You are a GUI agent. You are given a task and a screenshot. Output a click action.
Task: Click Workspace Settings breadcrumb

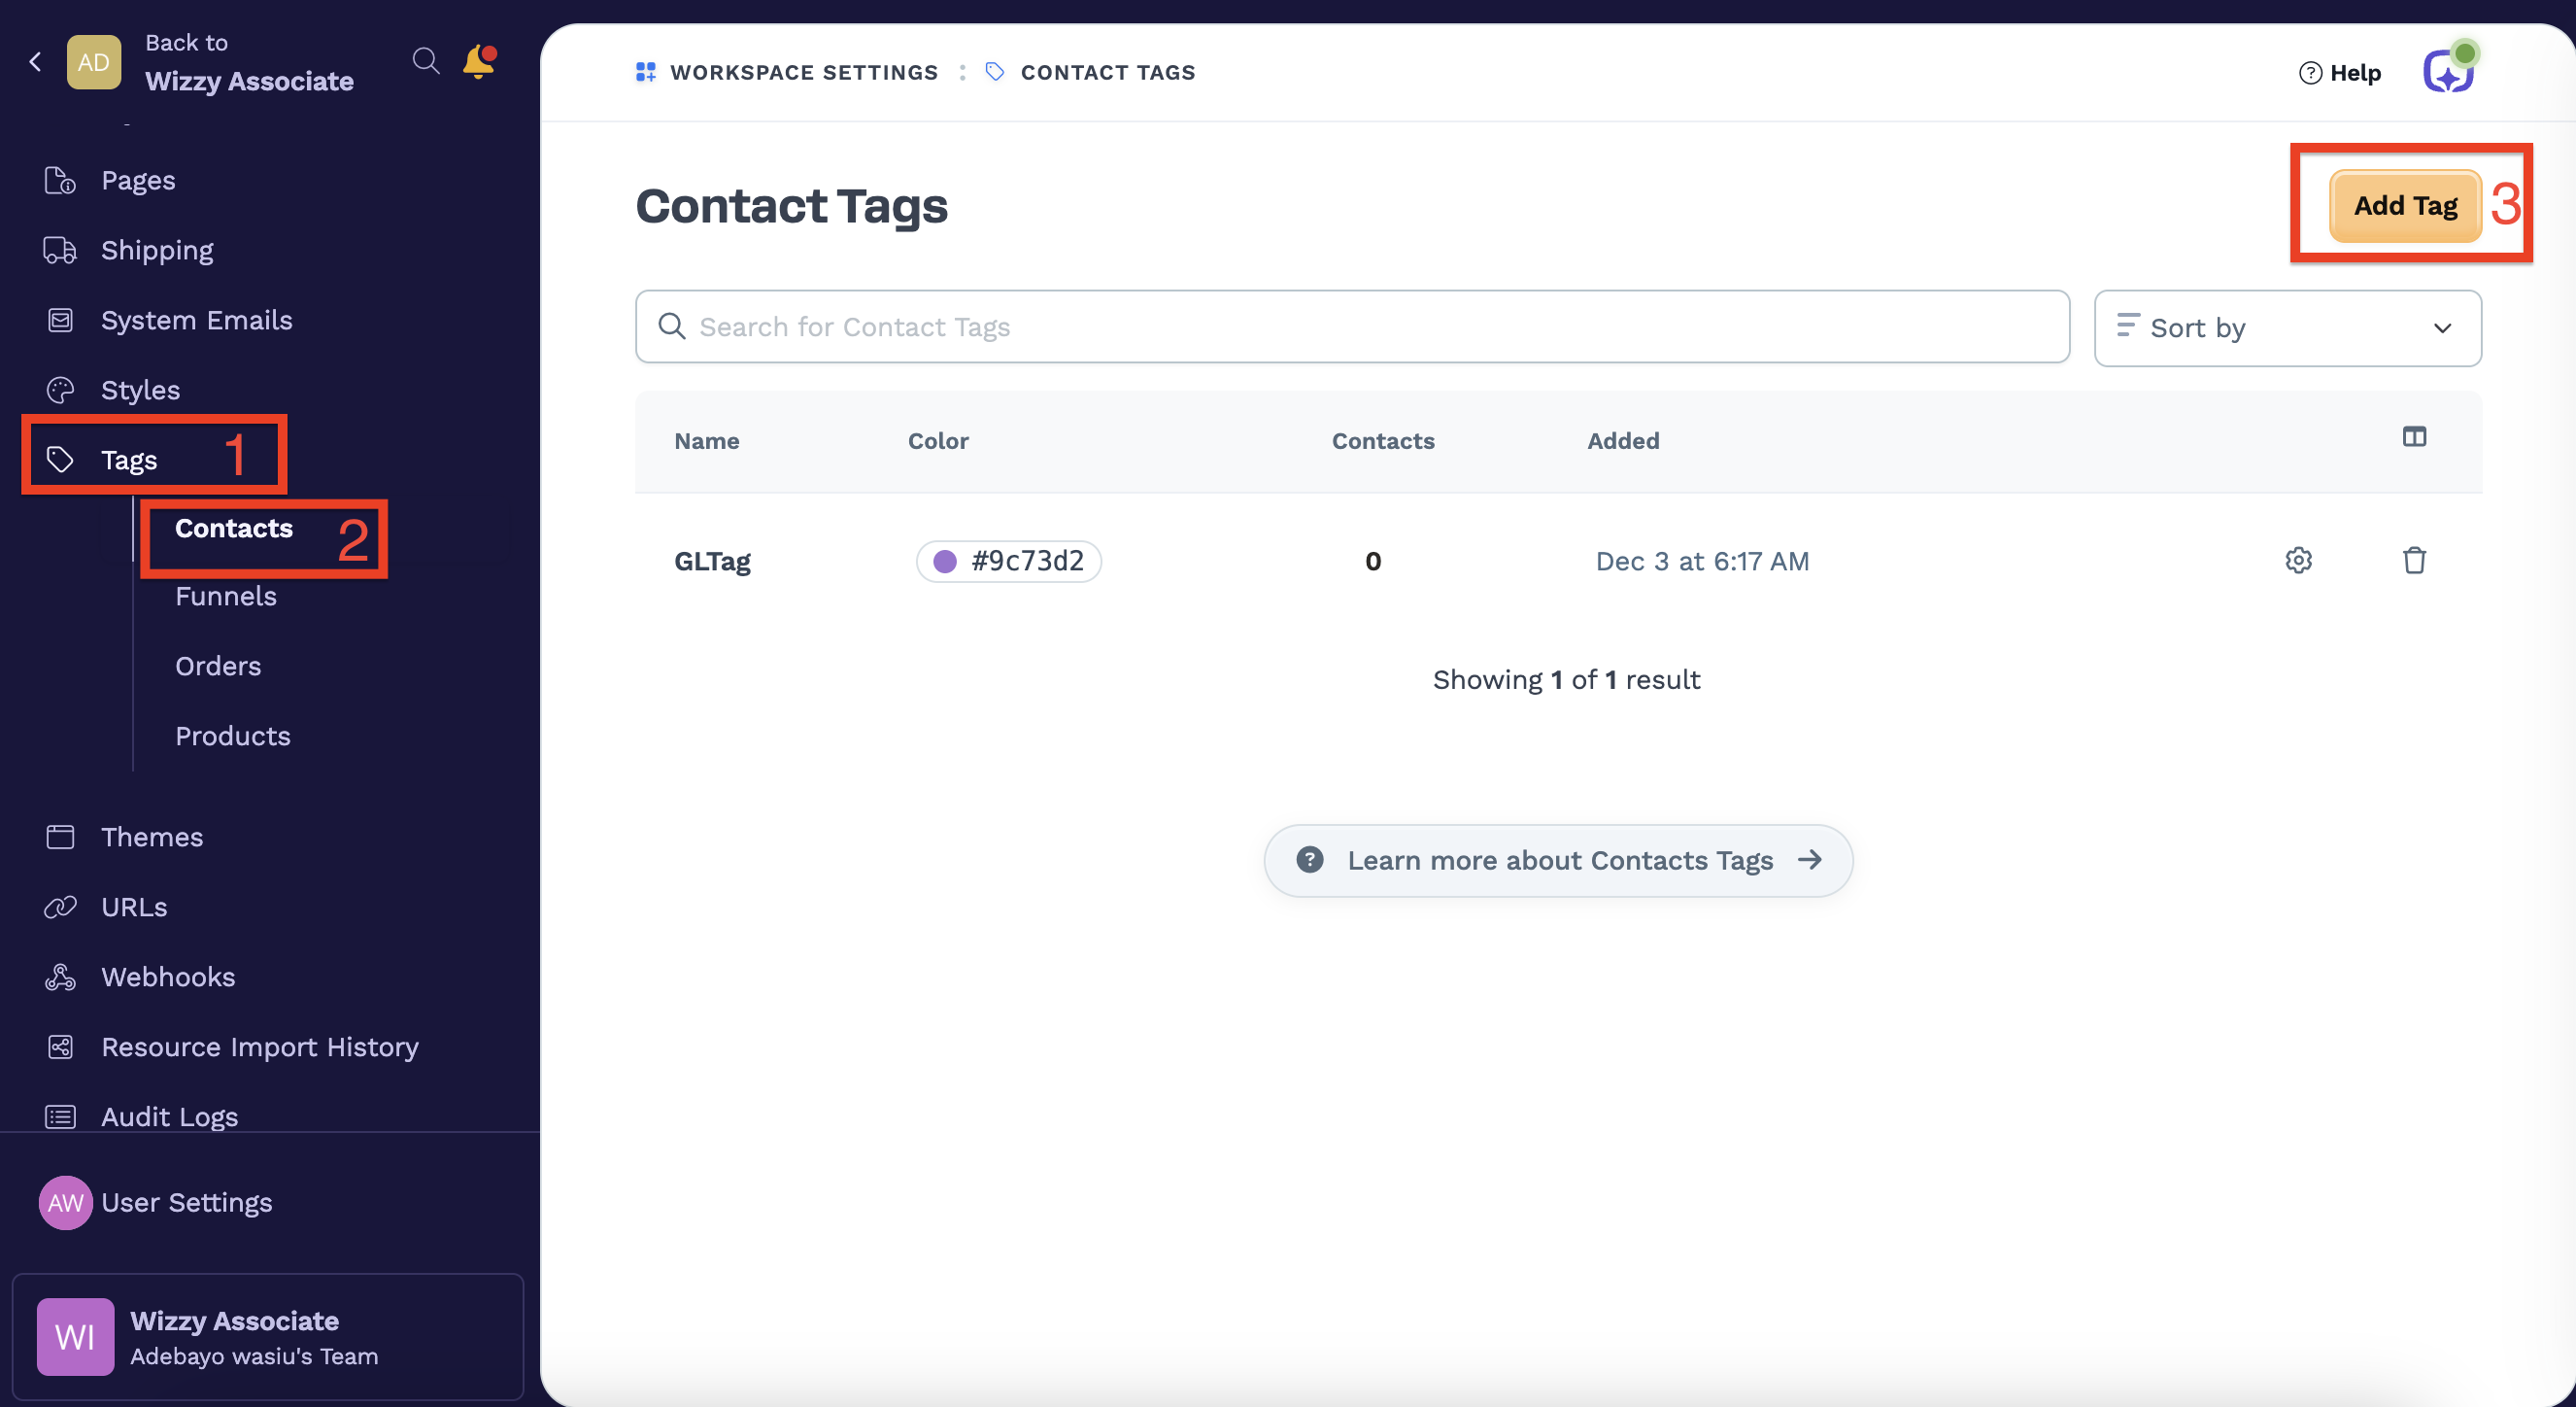[x=803, y=72]
